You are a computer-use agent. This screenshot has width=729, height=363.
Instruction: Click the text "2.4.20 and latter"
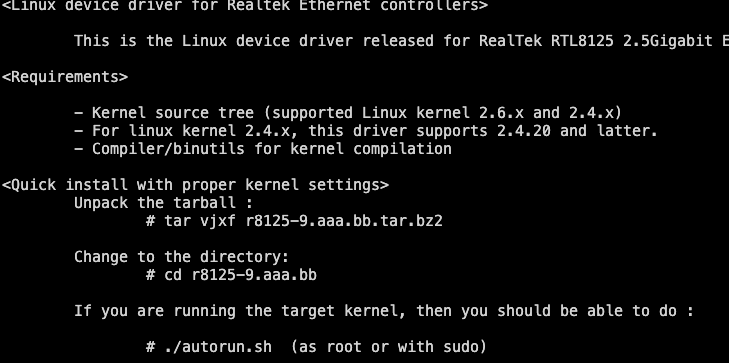577,131
